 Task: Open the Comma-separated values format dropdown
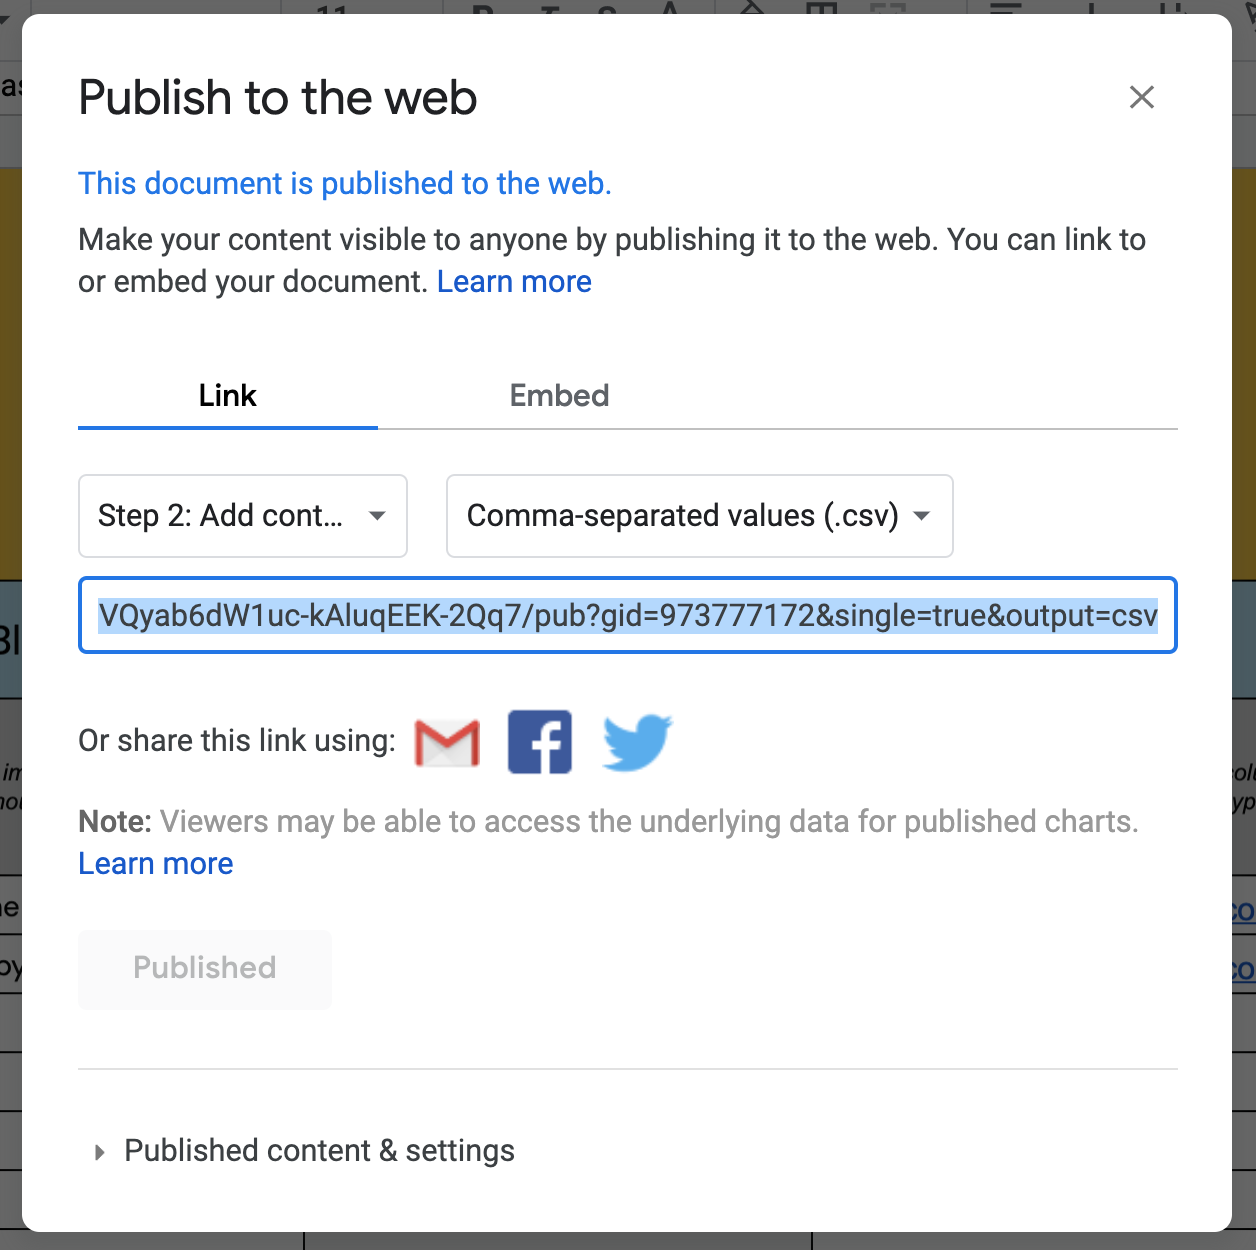point(699,516)
